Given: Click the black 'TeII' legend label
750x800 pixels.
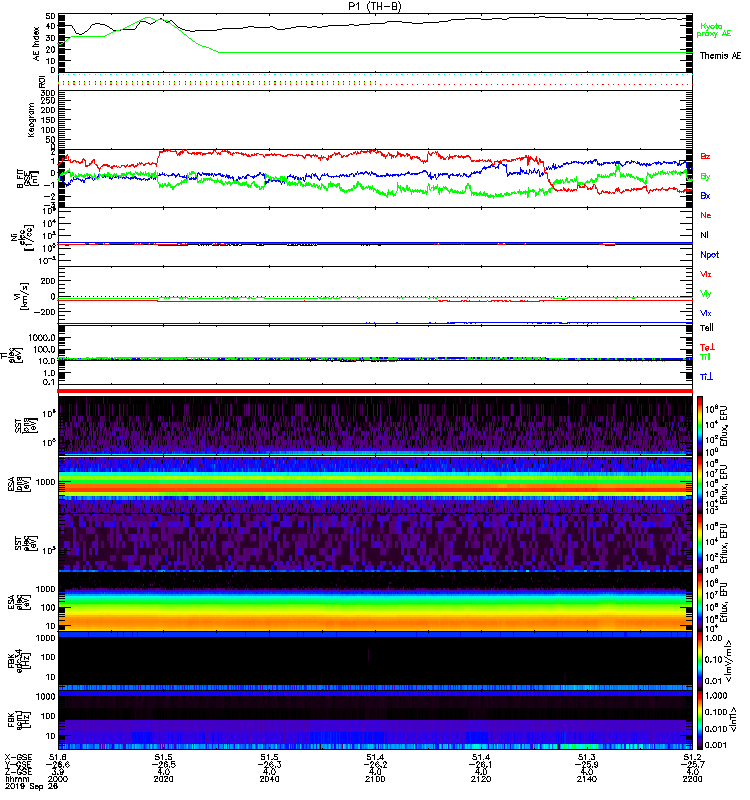Looking at the screenshot, I should pos(706,328).
